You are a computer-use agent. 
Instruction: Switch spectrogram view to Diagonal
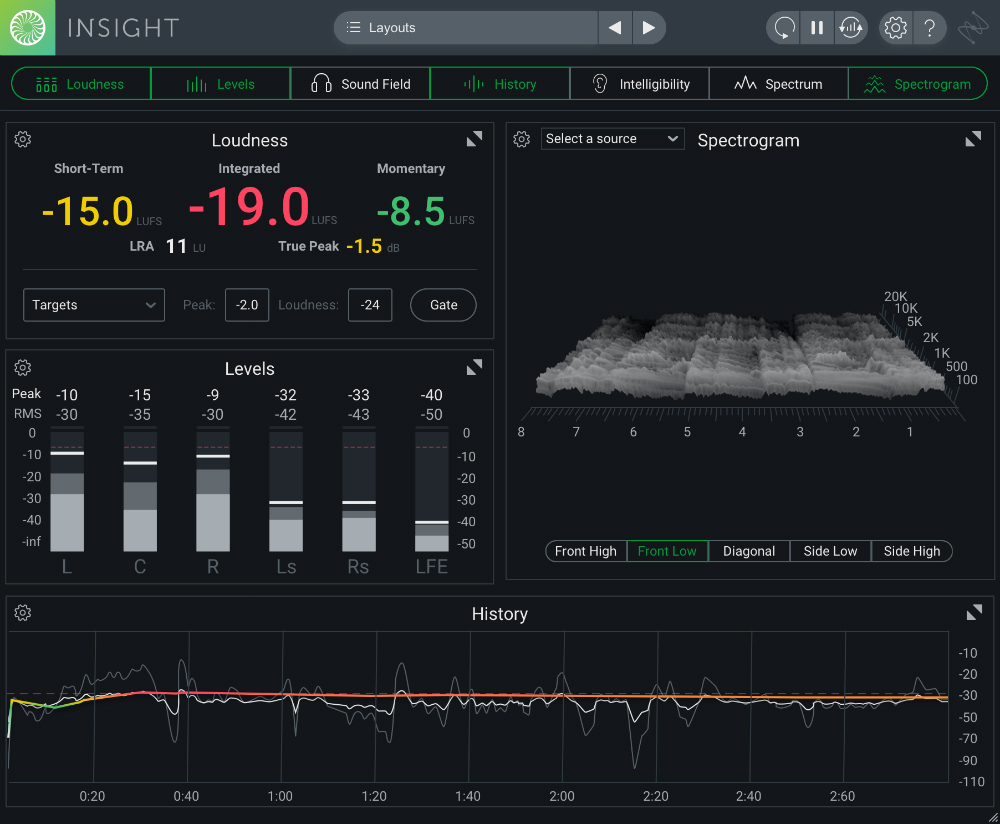748,550
